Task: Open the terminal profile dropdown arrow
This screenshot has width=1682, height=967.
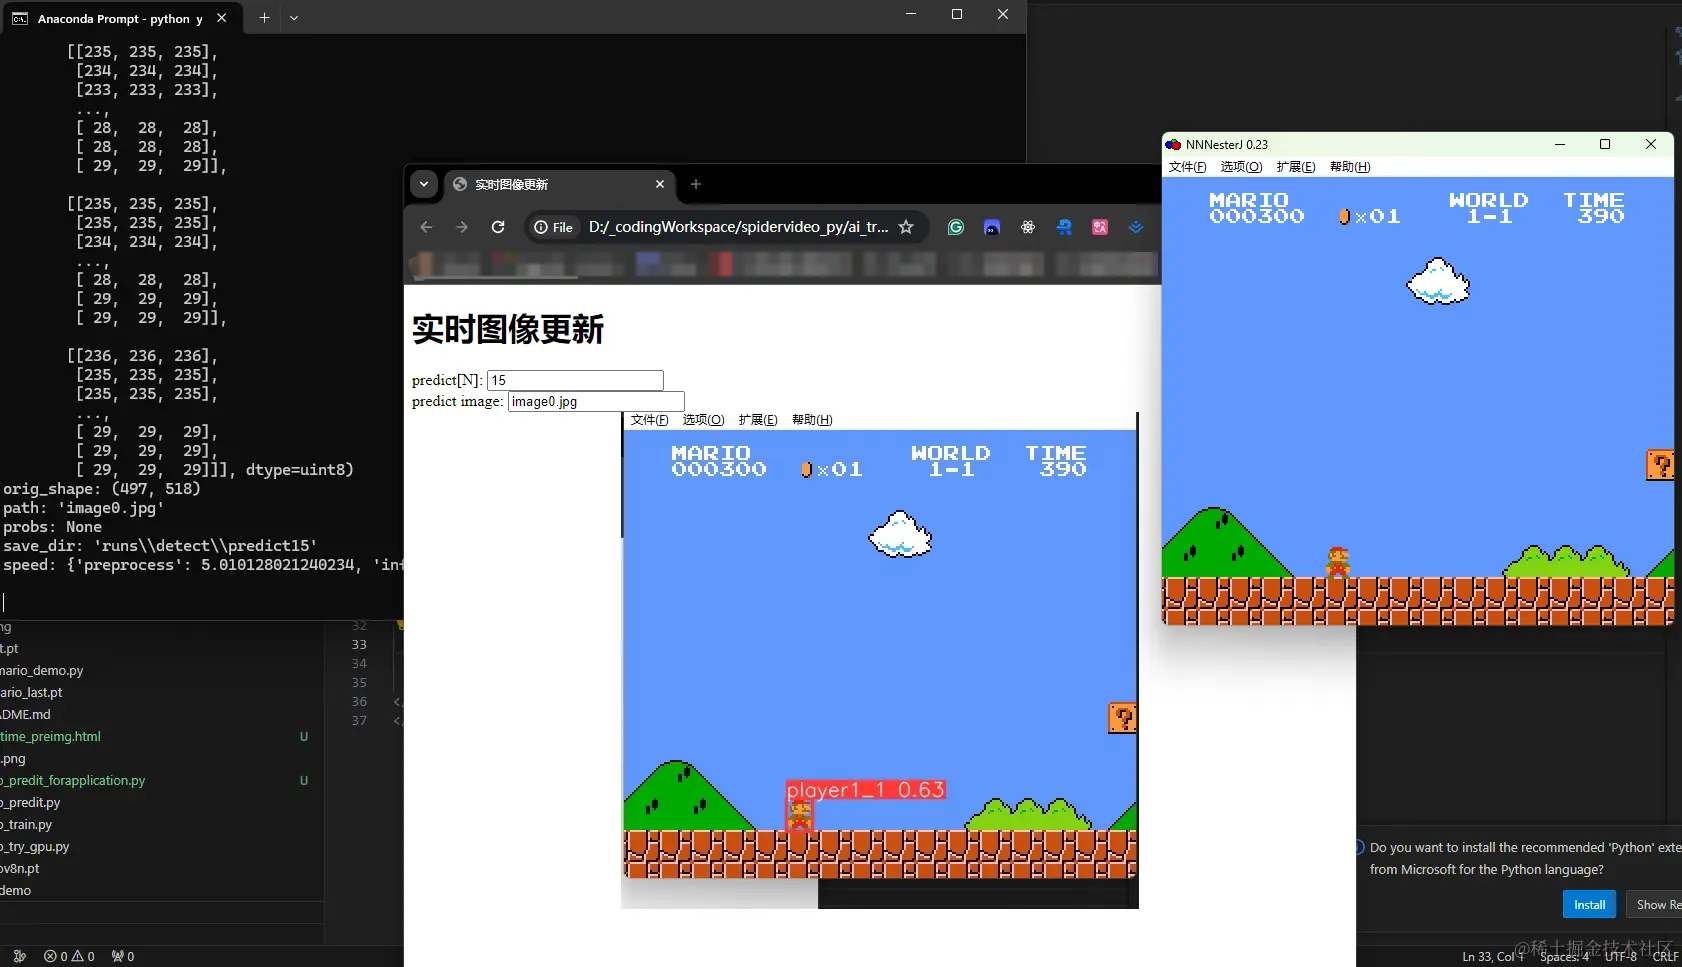Action: point(294,18)
